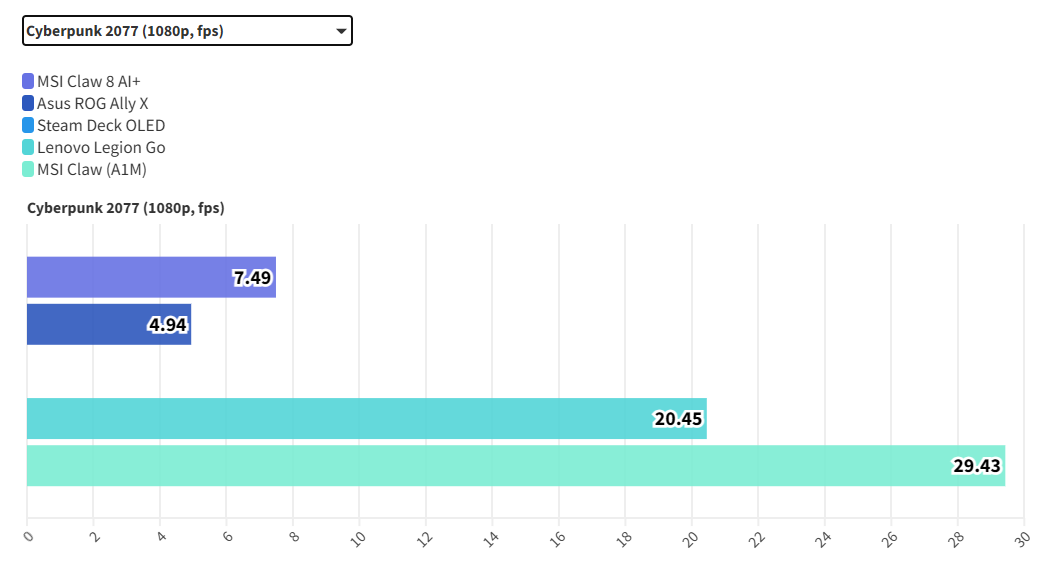Click Lenovo Legion Go legend color swatch

click(28, 147)
